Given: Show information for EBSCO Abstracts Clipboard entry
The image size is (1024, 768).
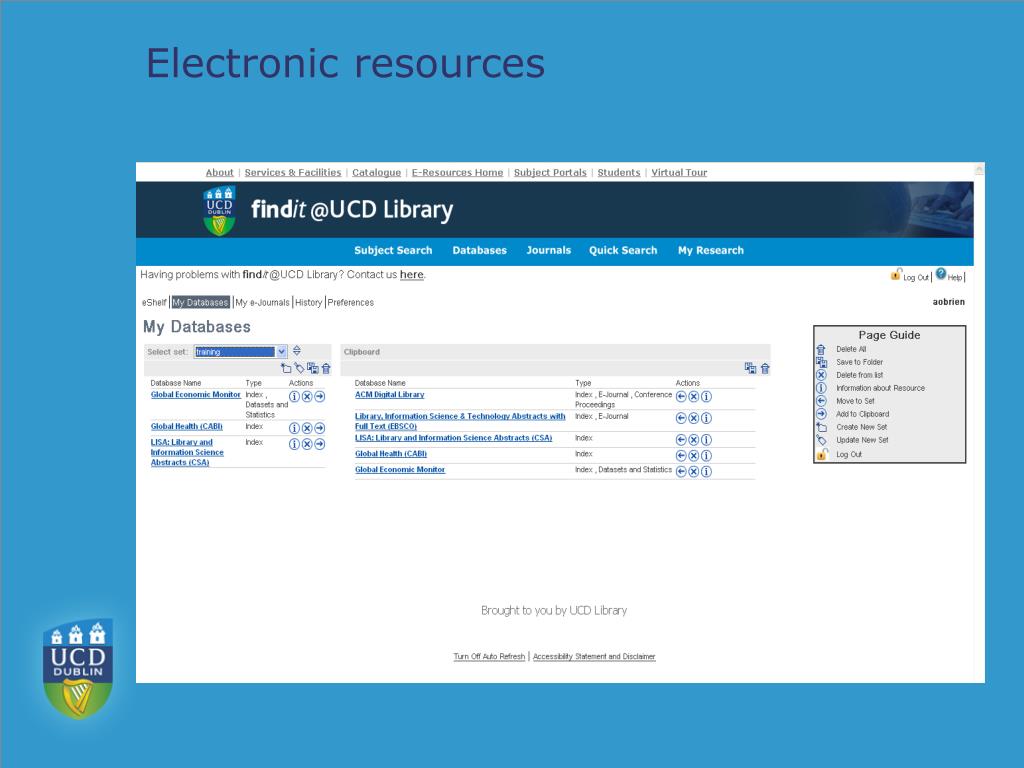Looking at the screenshot, I should 706,418.
